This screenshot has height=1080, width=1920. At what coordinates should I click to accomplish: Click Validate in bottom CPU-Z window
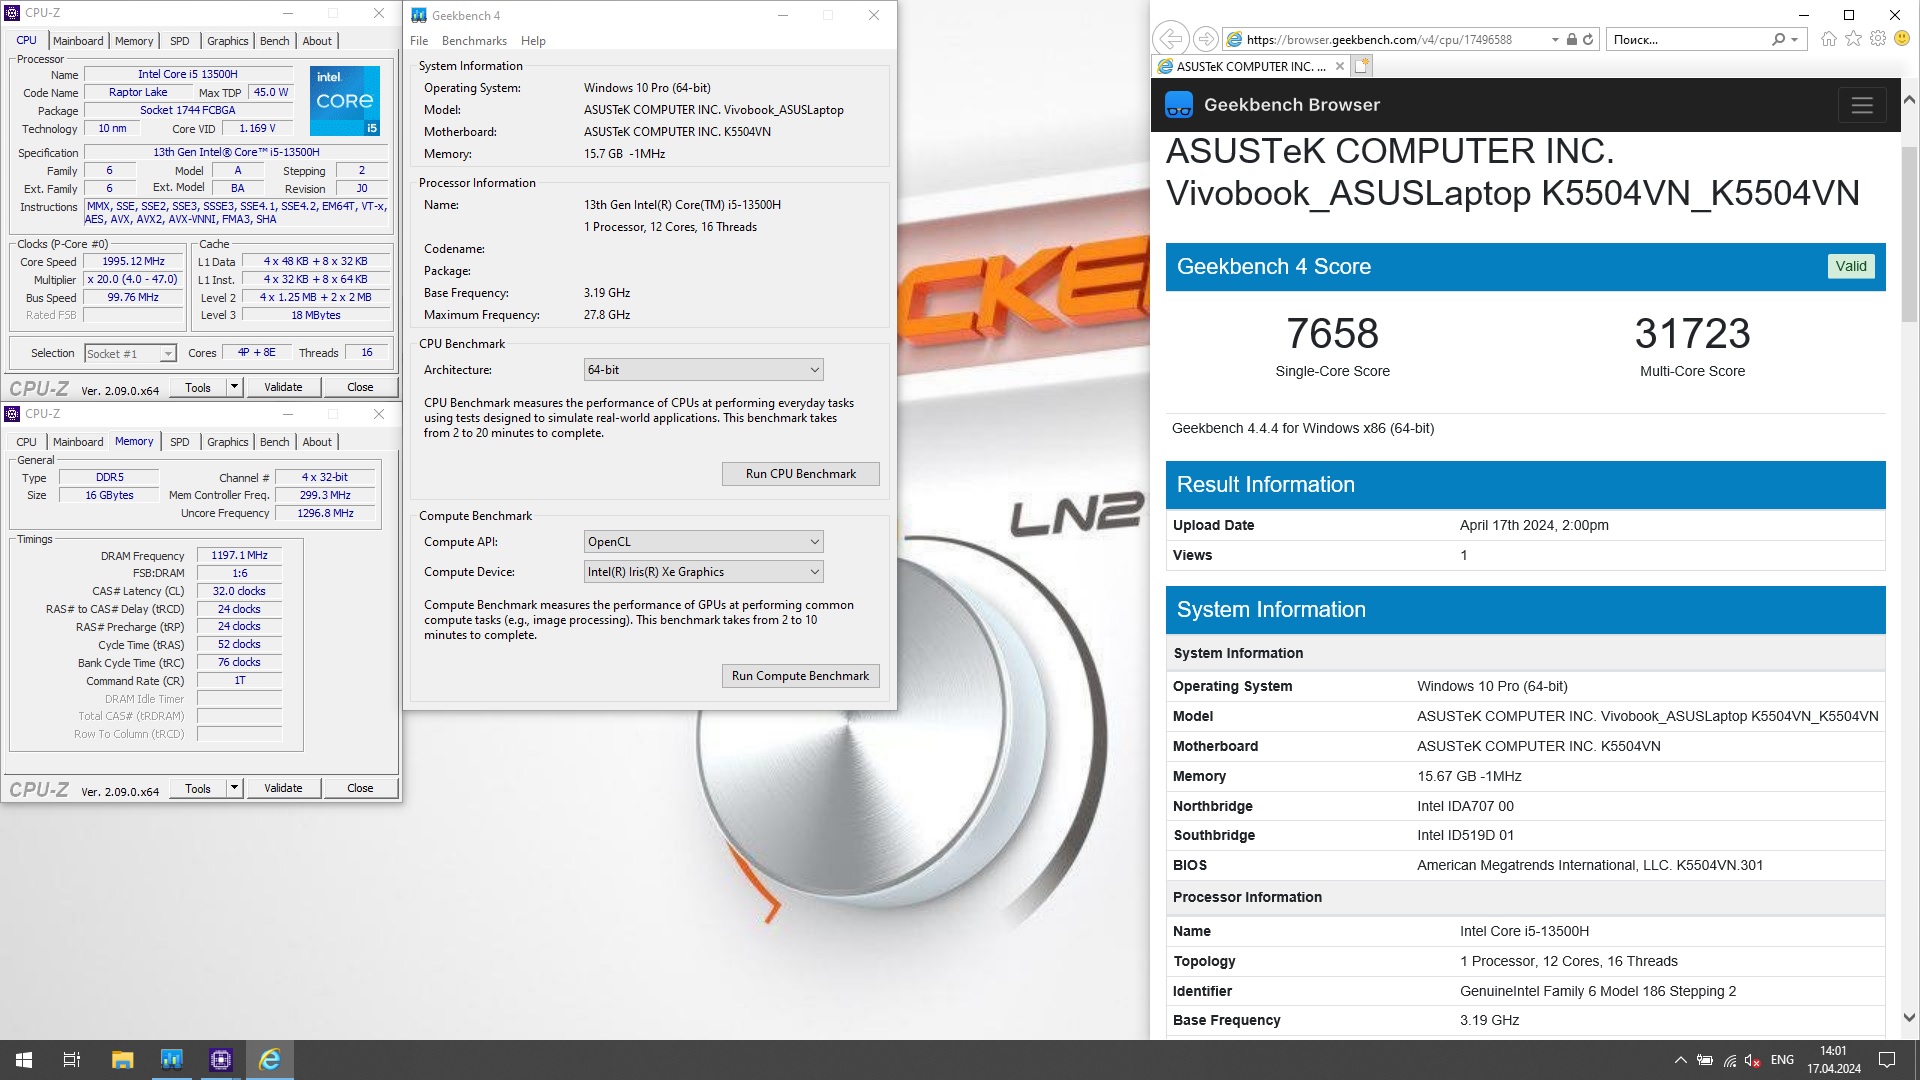283,788
